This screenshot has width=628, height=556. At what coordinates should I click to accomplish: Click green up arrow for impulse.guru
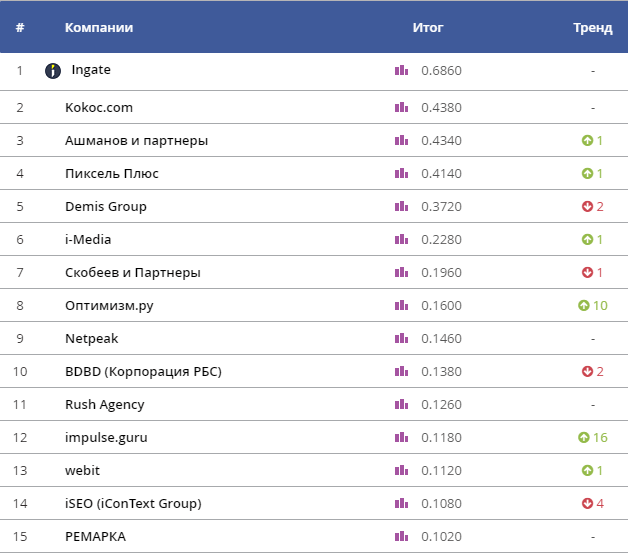pos(584,437)
